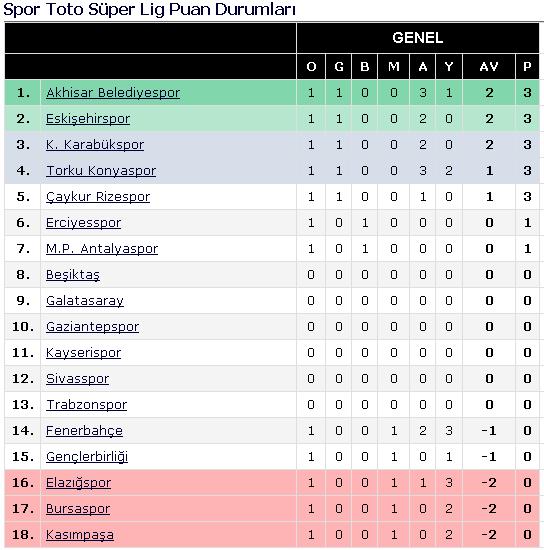Go to the Beşiktaş team page

[73, 275]
